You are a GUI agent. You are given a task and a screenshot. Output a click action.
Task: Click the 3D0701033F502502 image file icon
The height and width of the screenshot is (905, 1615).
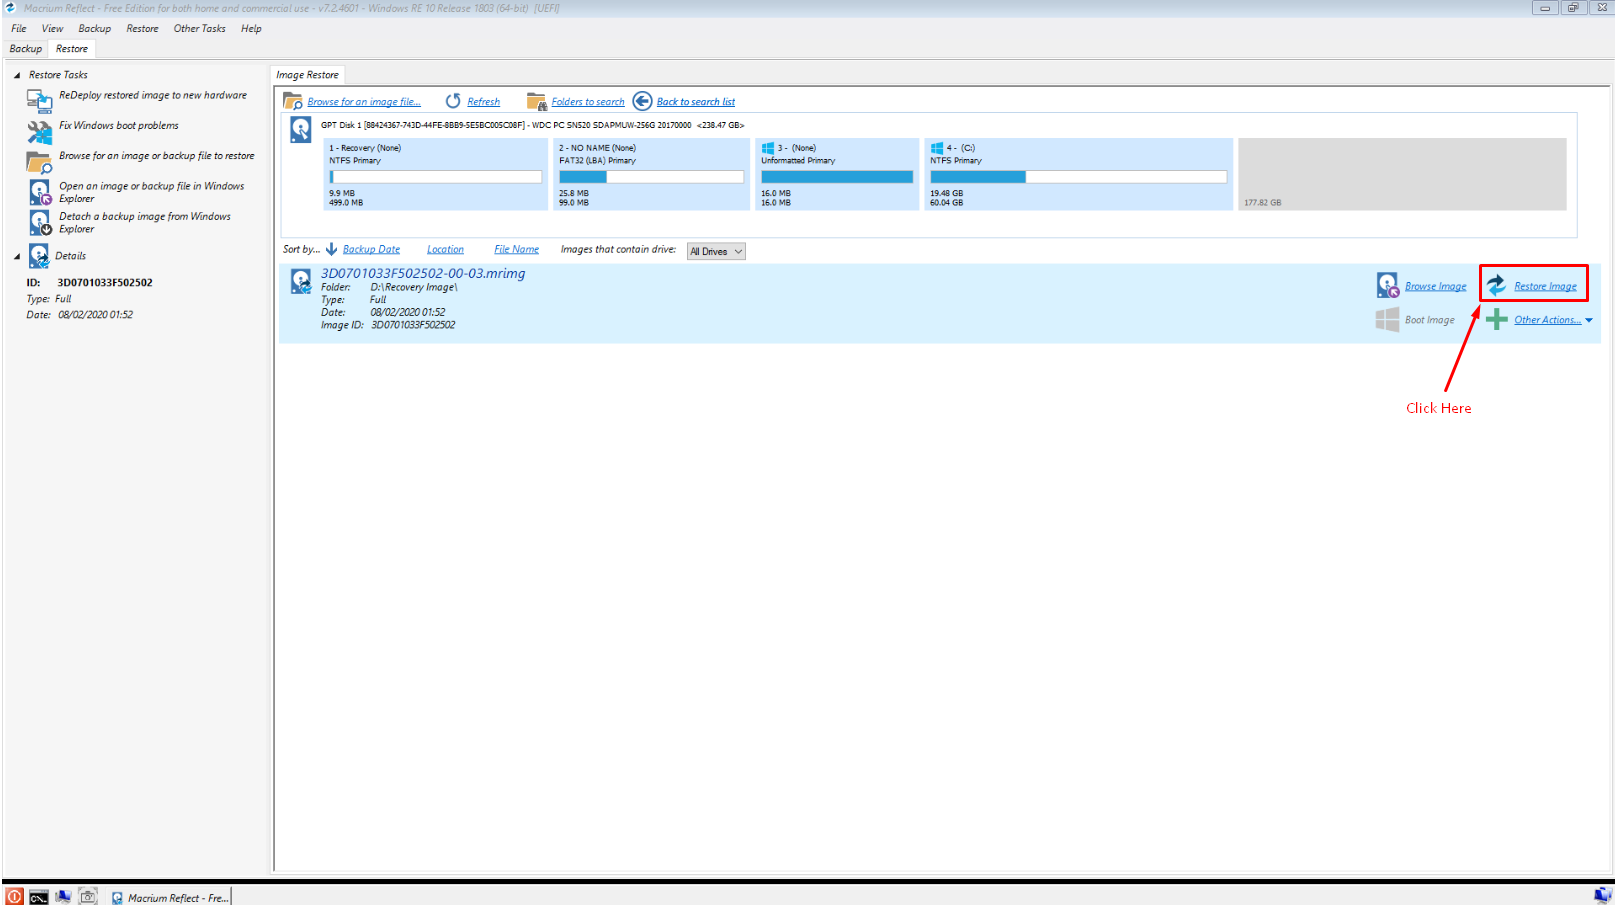tap(301, 281)
